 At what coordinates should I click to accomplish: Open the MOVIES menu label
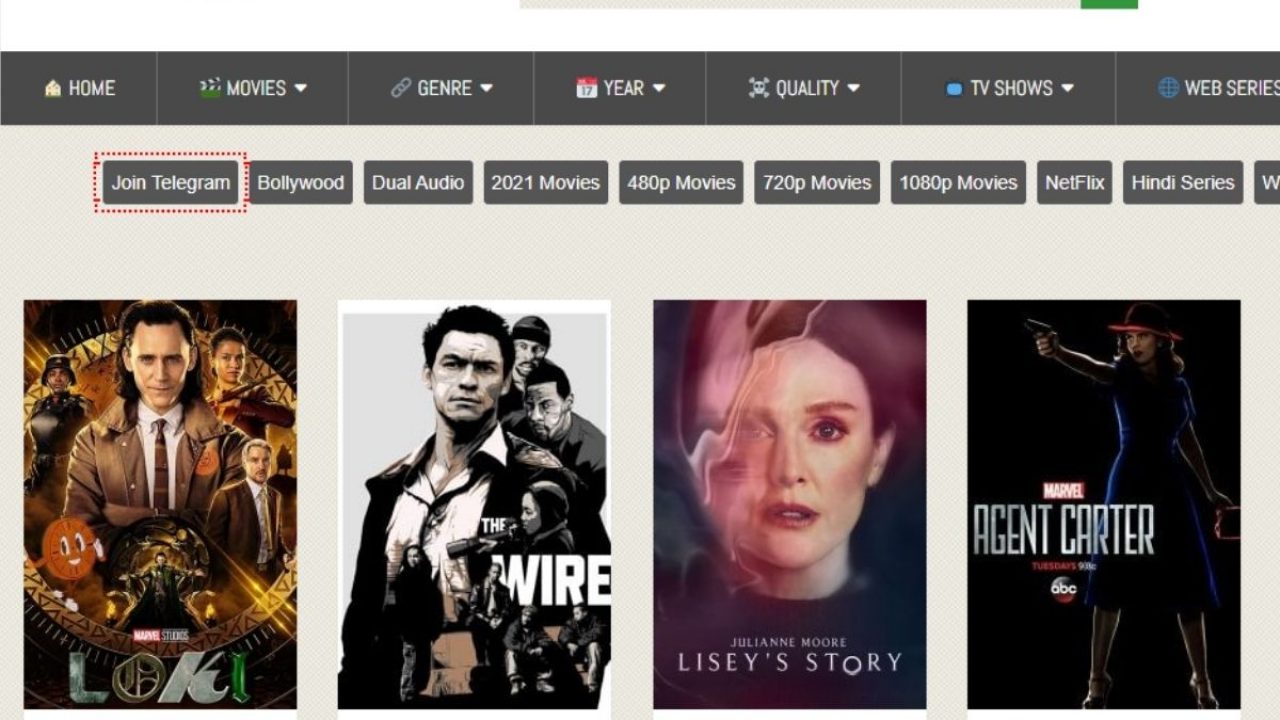(x=256, y=88)
